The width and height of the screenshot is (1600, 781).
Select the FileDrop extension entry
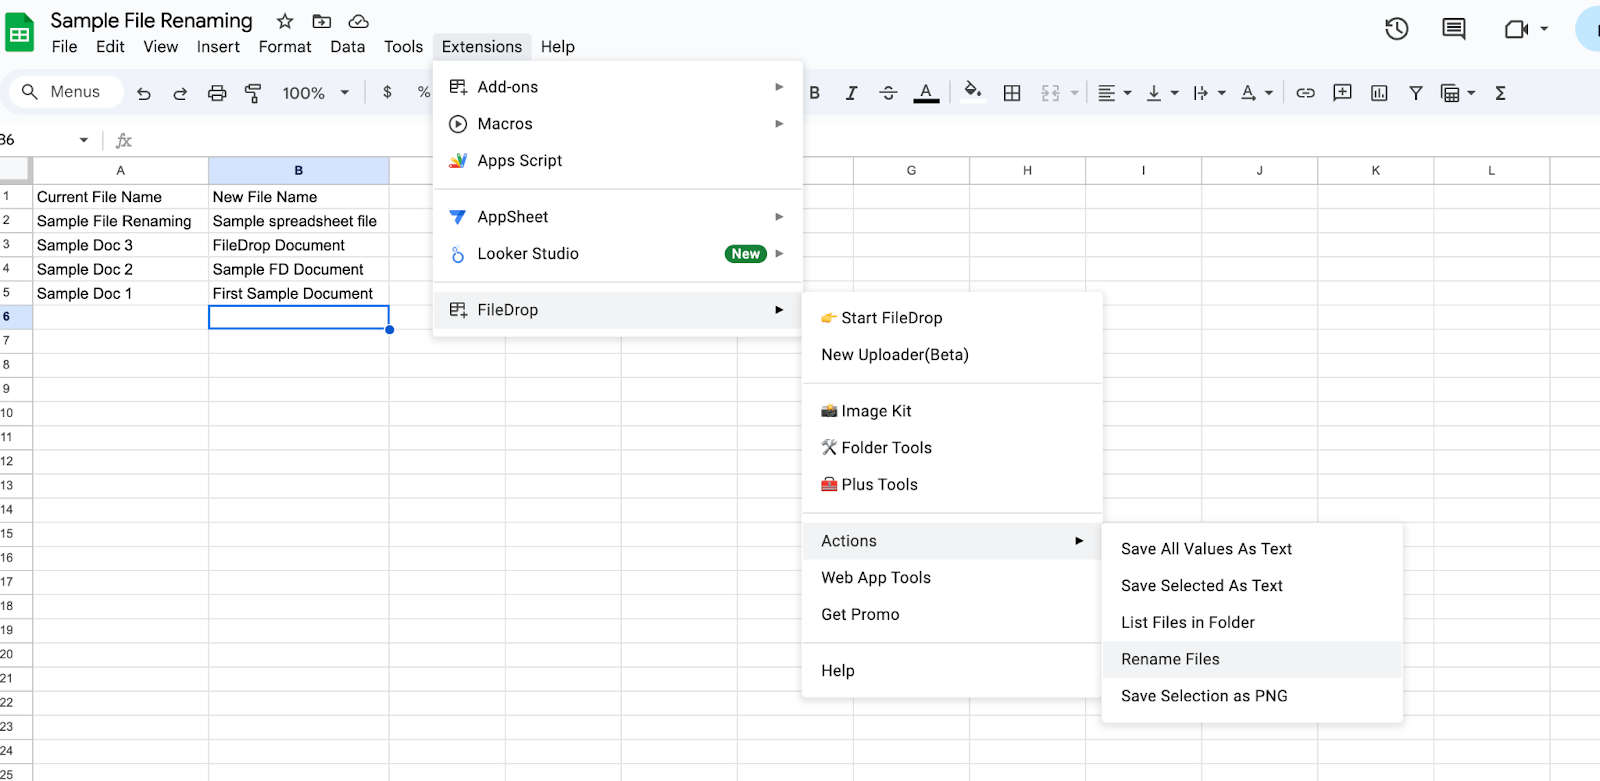tap(618, 310)
